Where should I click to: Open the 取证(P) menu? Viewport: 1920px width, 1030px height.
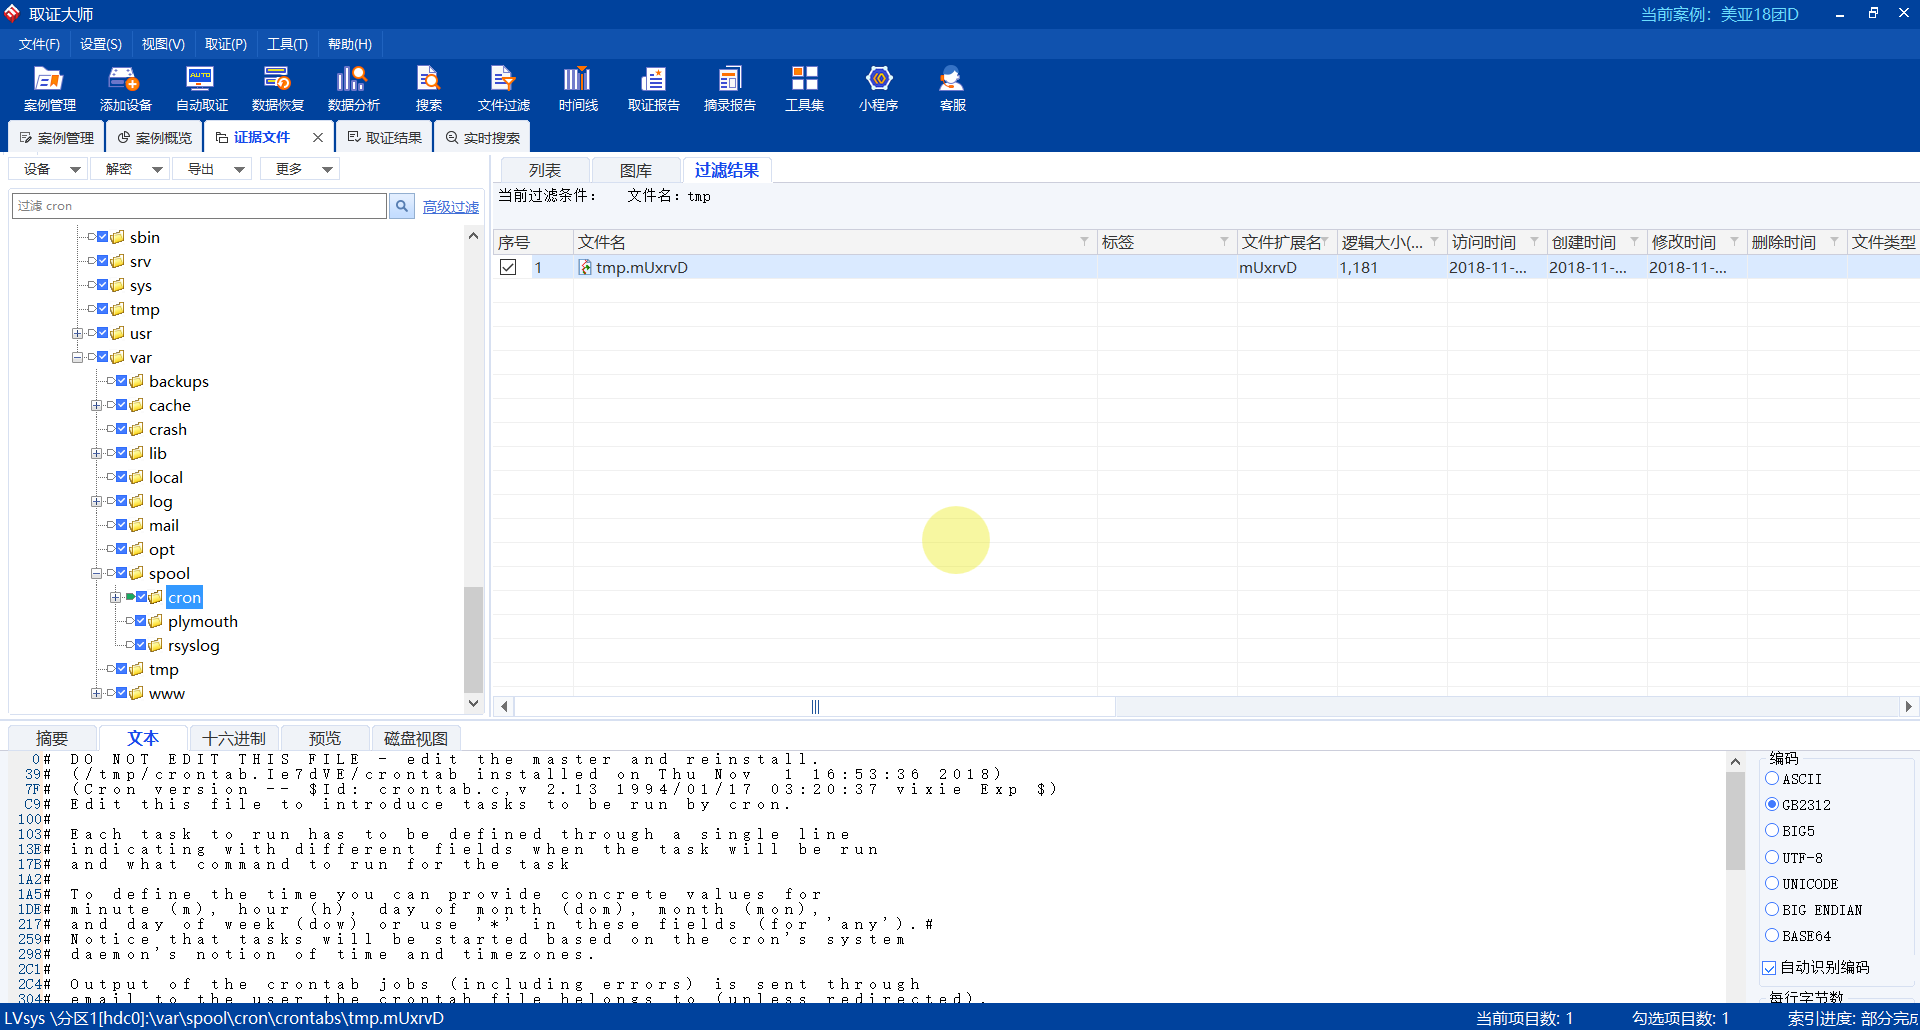point(226,44)
